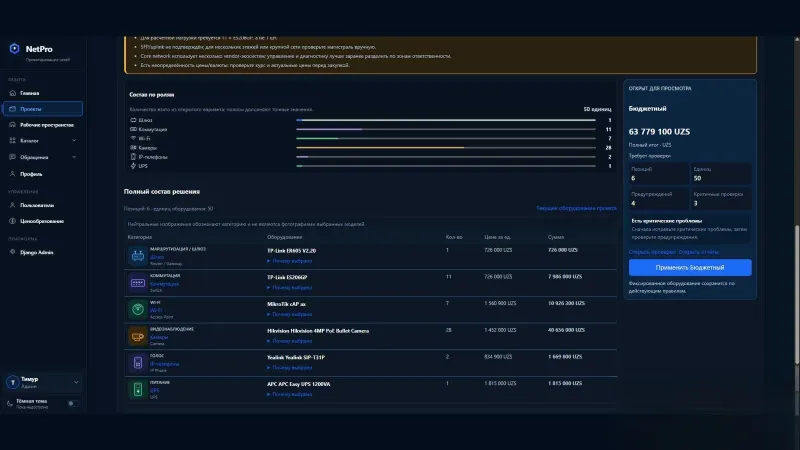
Task: Toggle the Тёмная тема switch
Action: pos(72,404)
